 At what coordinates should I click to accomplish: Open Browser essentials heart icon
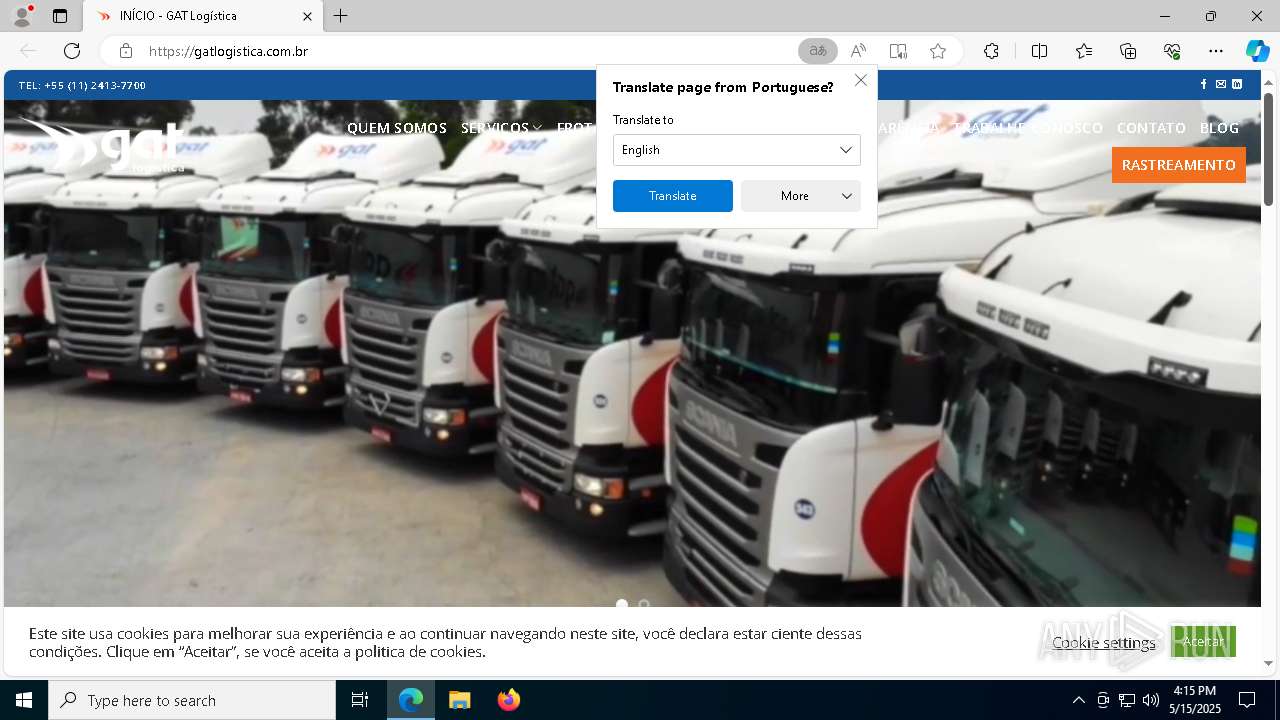[1172, 51]
